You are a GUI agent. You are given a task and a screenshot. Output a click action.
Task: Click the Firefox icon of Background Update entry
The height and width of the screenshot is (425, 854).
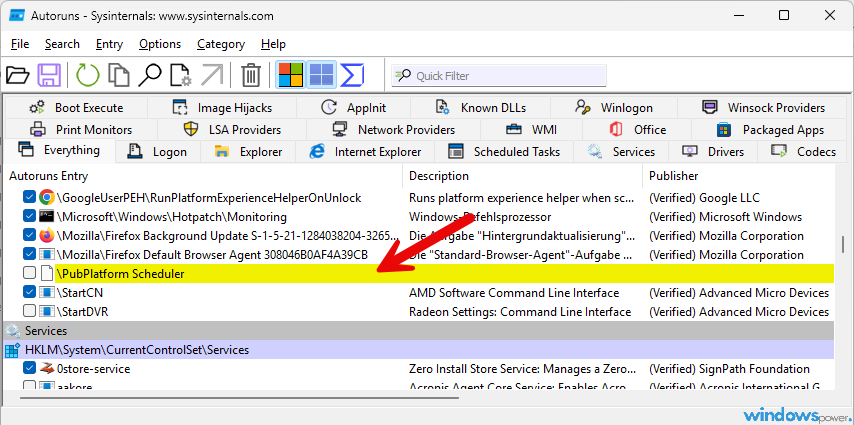click(x=47, y=235)
